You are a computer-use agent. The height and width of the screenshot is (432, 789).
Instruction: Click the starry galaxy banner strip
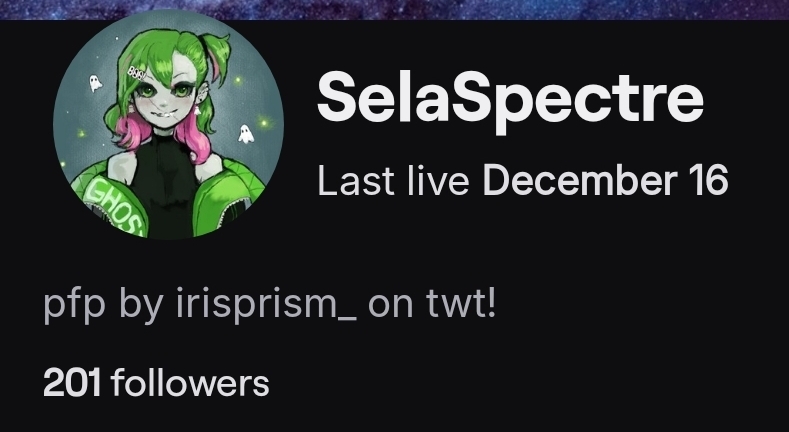(x=394, y=10)
